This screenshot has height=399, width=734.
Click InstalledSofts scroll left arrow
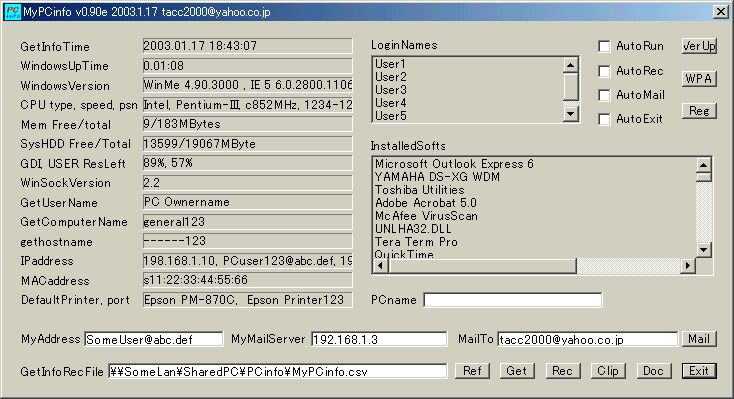point(381,266)
